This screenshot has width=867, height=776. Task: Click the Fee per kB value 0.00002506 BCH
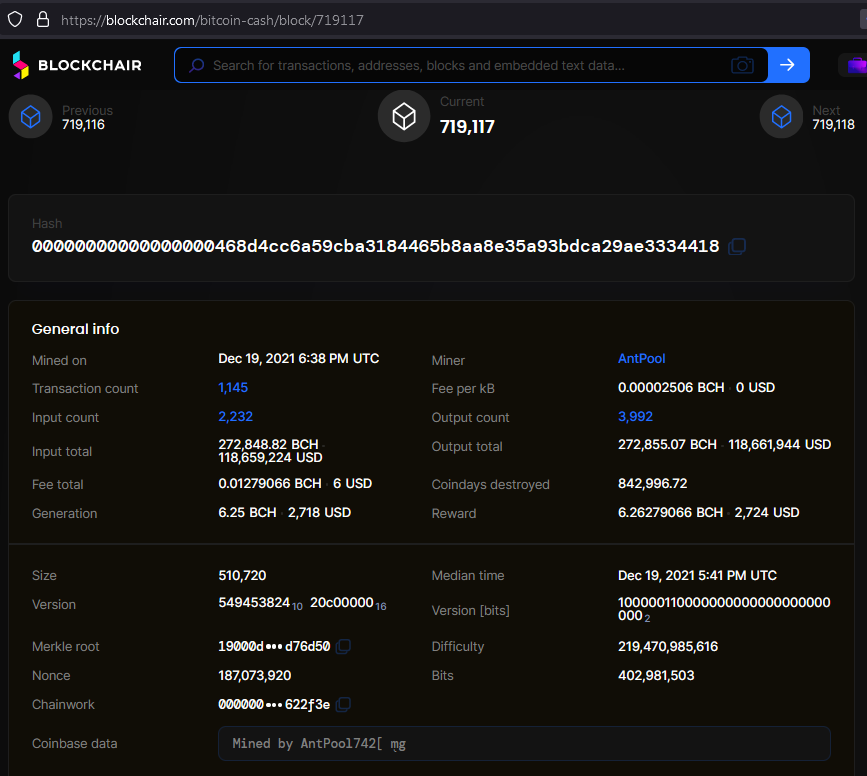(x=671, y=387)
